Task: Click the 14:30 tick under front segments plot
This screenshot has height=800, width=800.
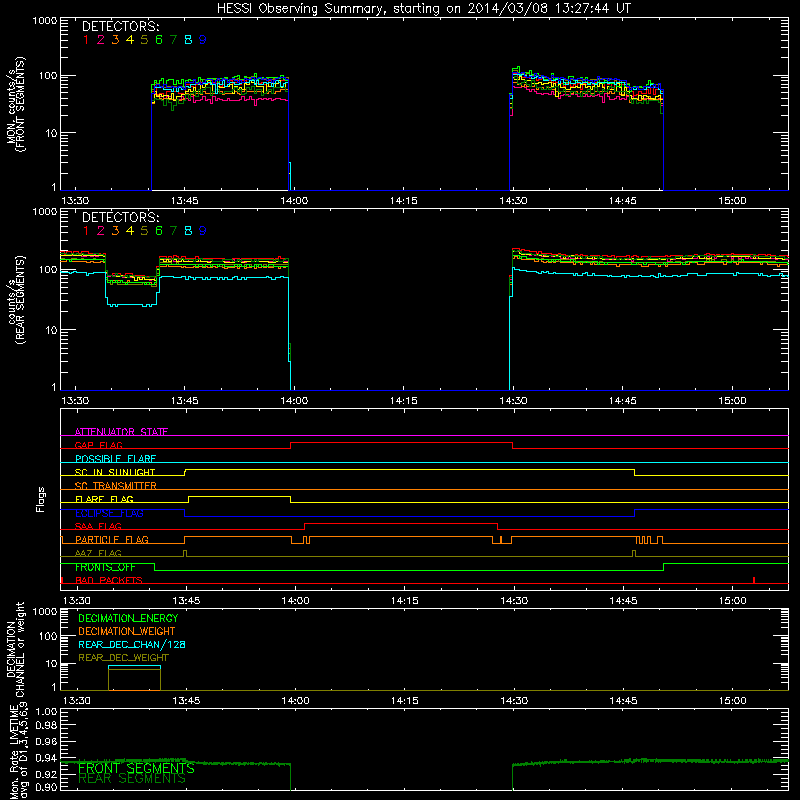Action: [x=513, y=201]
